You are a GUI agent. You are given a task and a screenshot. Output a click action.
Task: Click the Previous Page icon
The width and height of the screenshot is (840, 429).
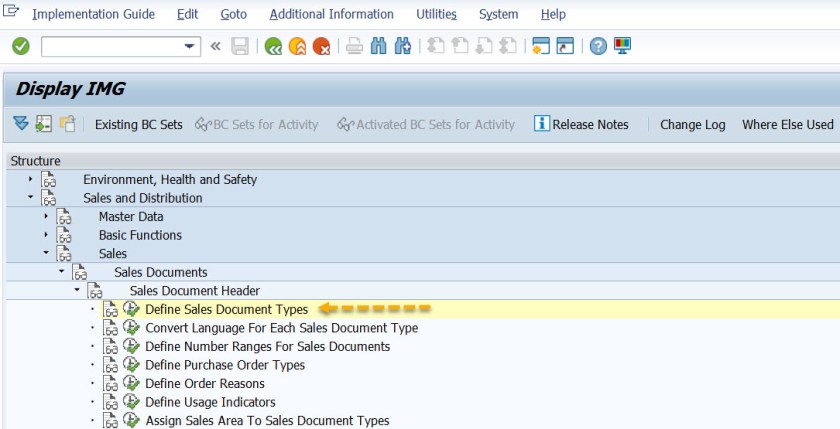tap(460, 47)
